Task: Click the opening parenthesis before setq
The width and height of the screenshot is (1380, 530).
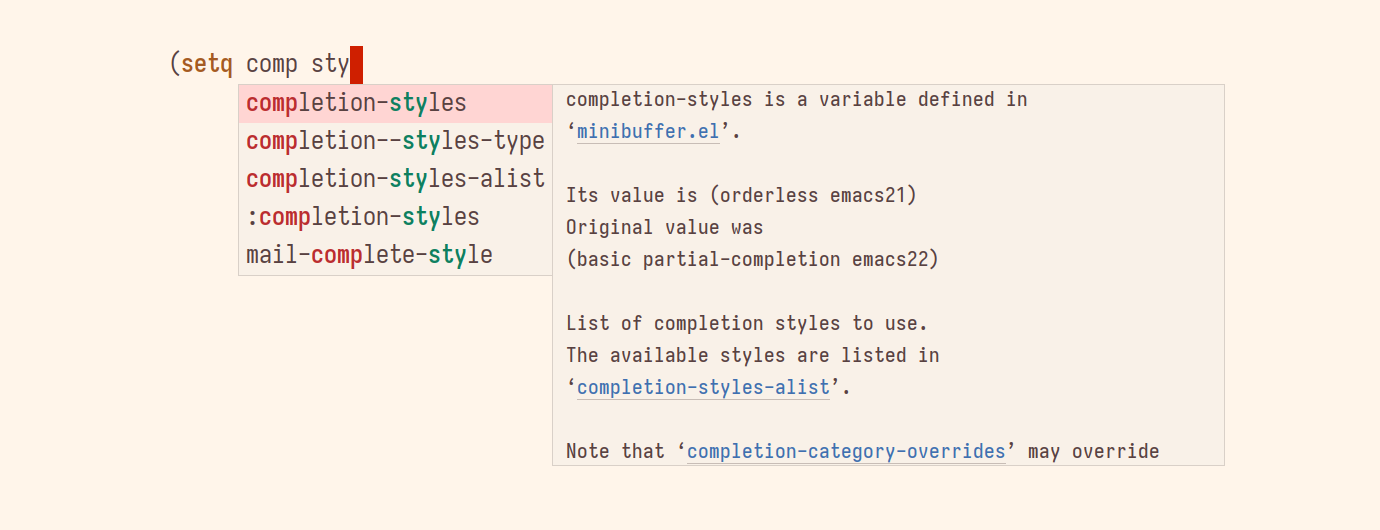Action: (174, 65)
